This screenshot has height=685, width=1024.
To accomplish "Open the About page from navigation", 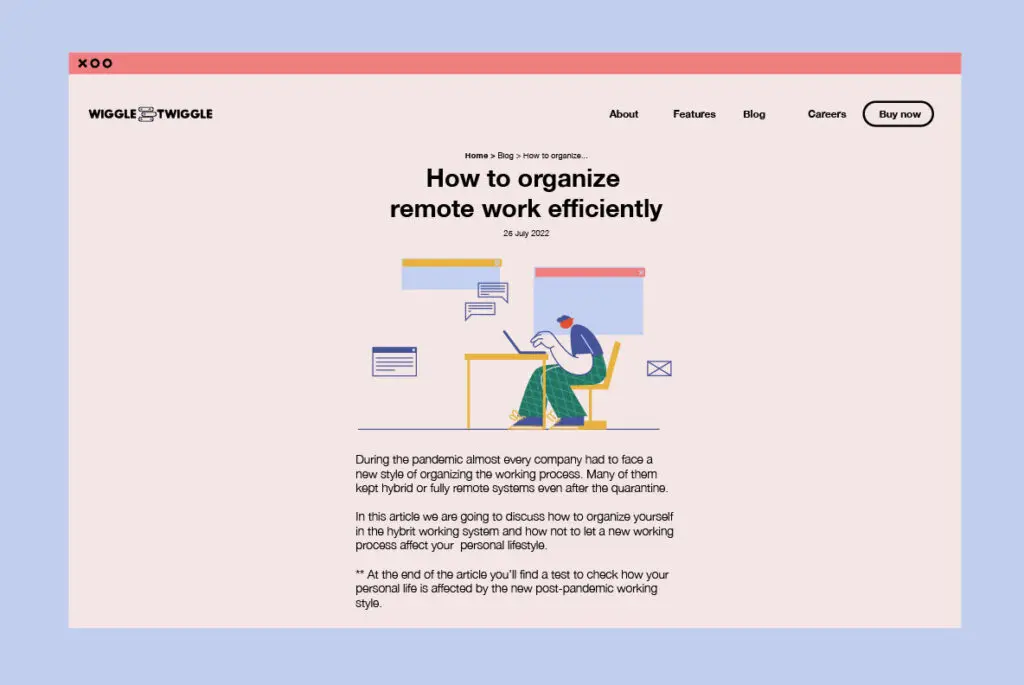I will tap(623, 114).
